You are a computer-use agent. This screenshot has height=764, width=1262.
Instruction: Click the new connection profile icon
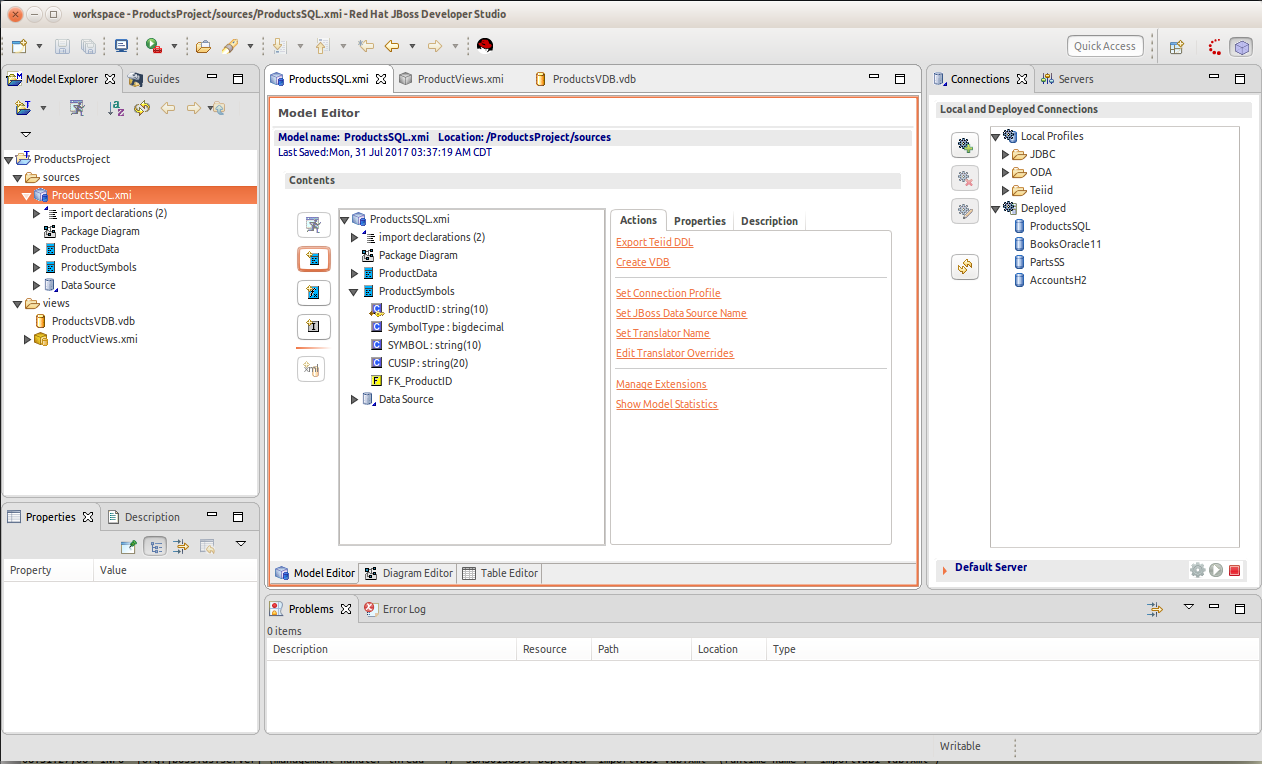tap(964, 146)
